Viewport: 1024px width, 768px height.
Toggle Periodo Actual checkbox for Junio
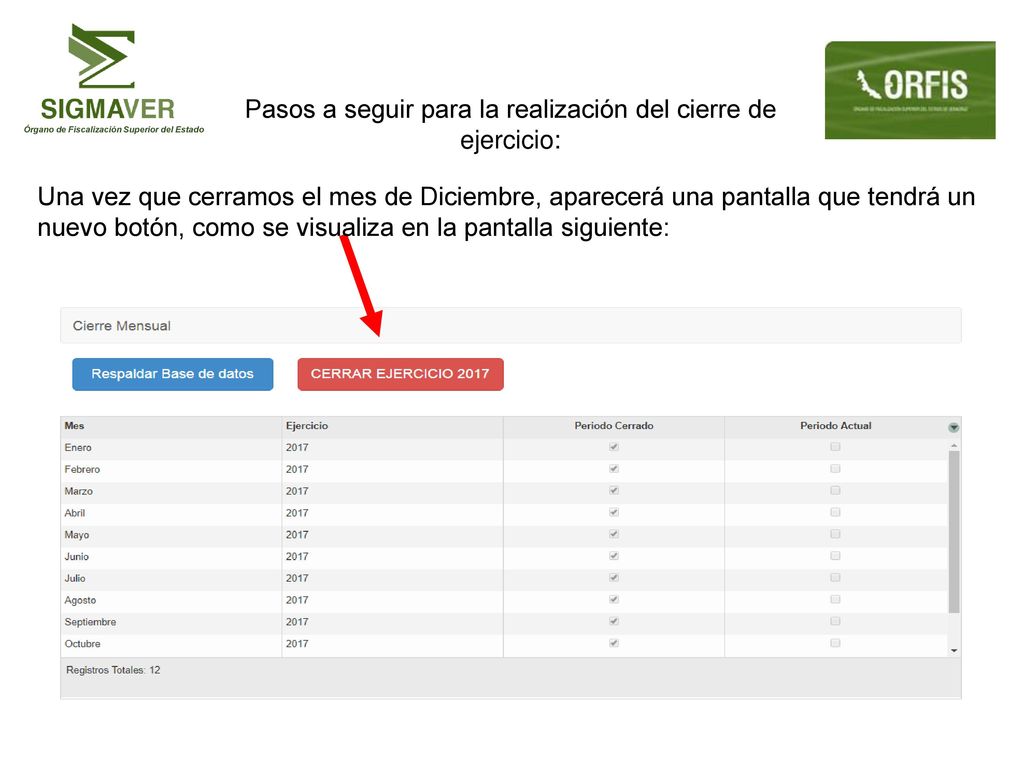coord(835,556)
